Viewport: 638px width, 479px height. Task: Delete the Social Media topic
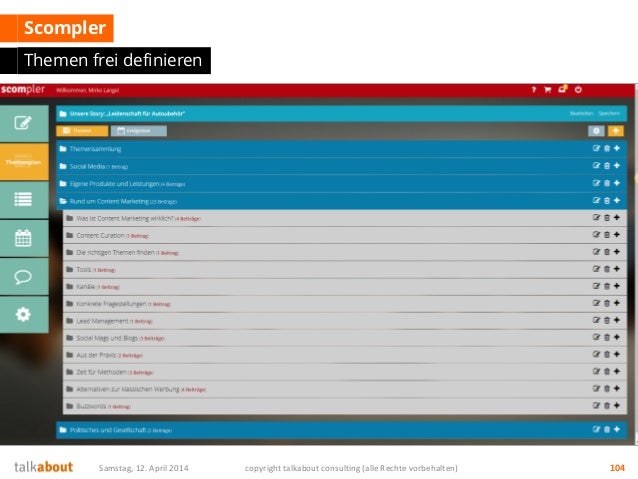[x=607, y=166]
